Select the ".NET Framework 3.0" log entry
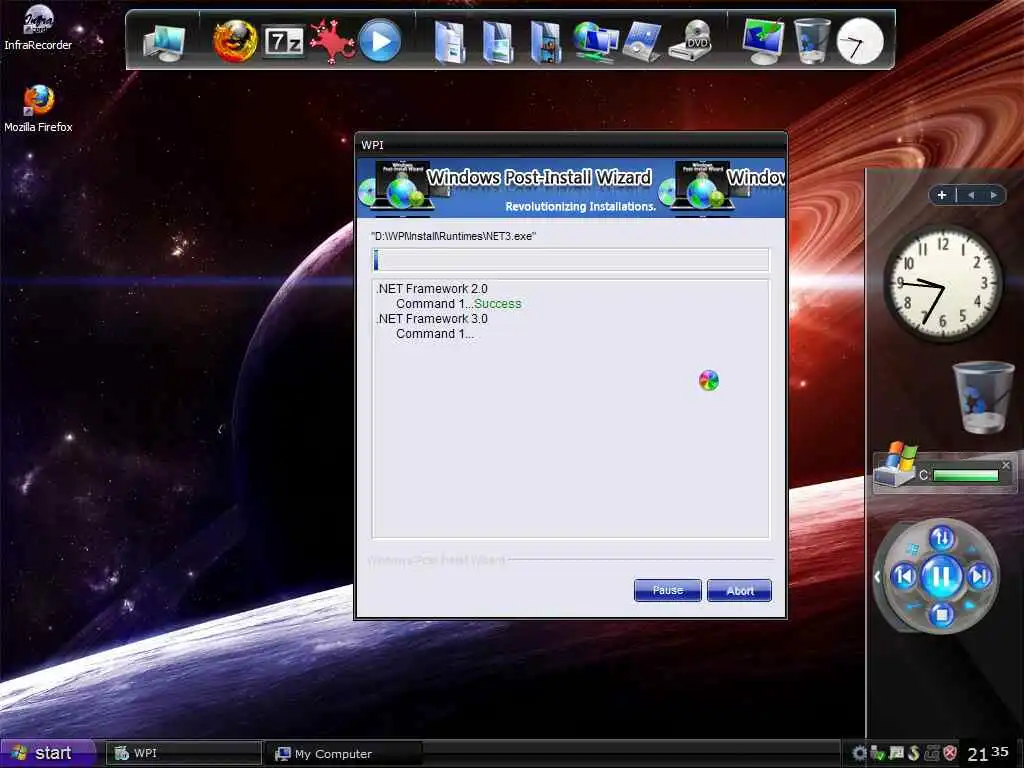The image size is (1024, 768). 432,319
